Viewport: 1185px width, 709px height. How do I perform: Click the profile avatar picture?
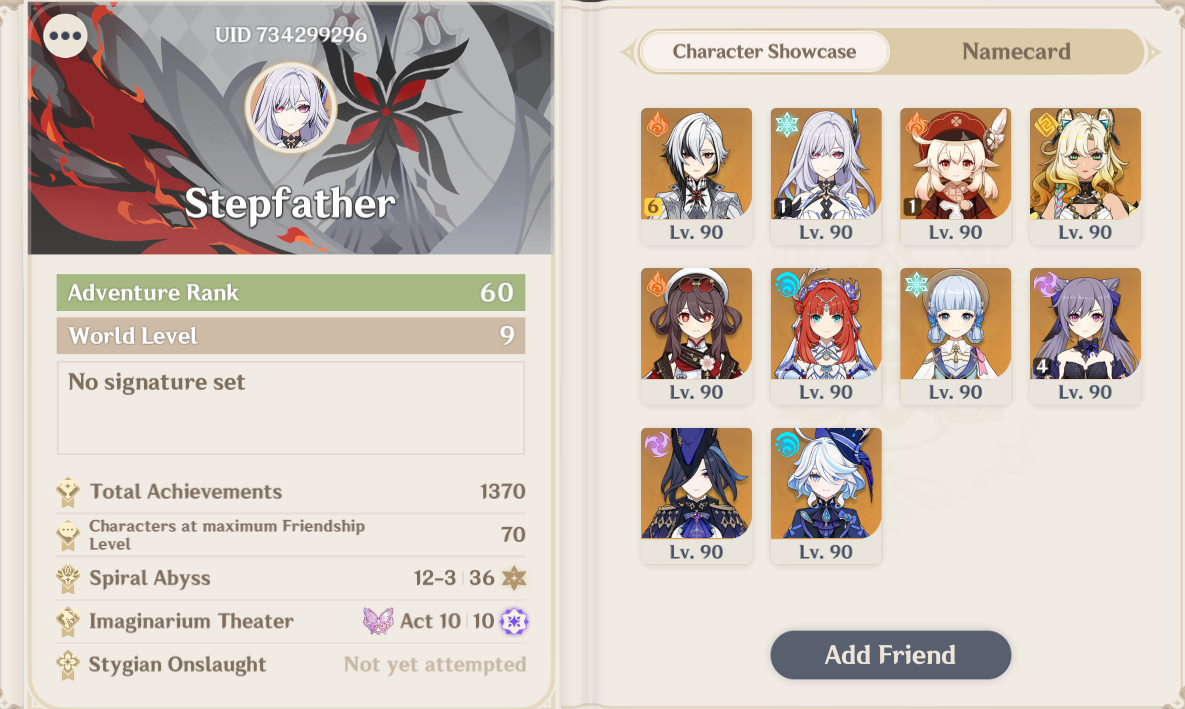coord(291,108)
